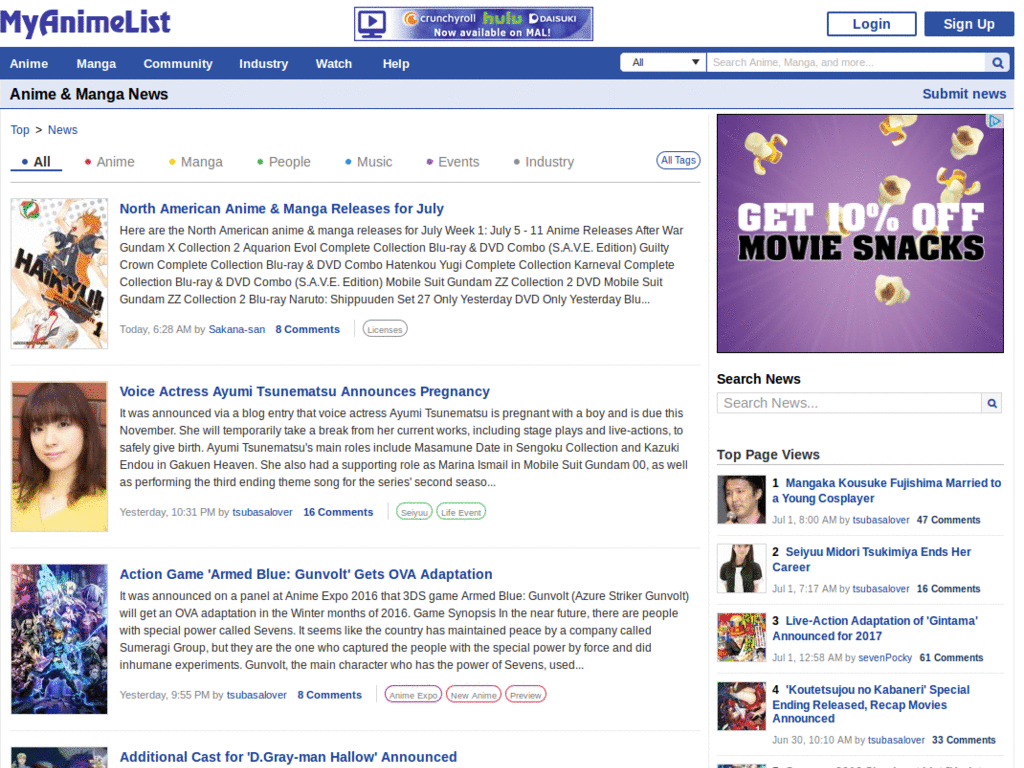Open 'Seiyuu Midori Tsukimiya Ends Her Career'
The height and width of the screenshot is (768, 1024).
[x=871, y=560]
